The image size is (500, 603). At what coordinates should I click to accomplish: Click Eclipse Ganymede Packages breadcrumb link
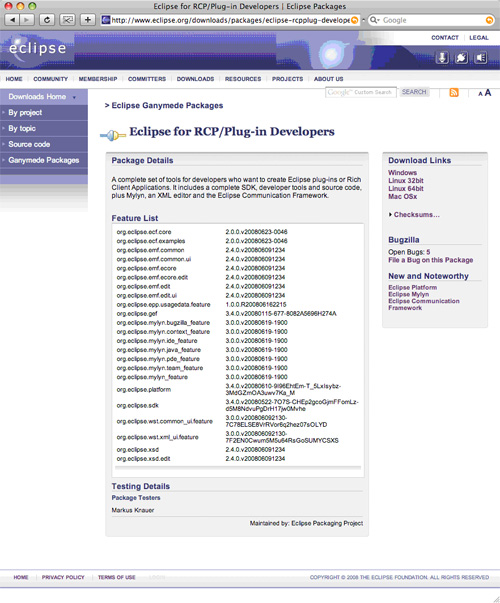(x=167, y=105)
